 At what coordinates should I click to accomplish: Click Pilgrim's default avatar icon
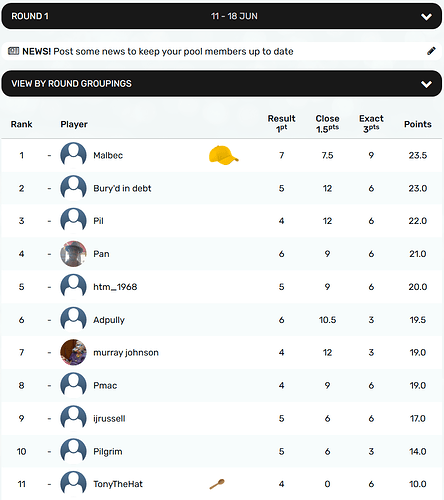tap(73, 451)
